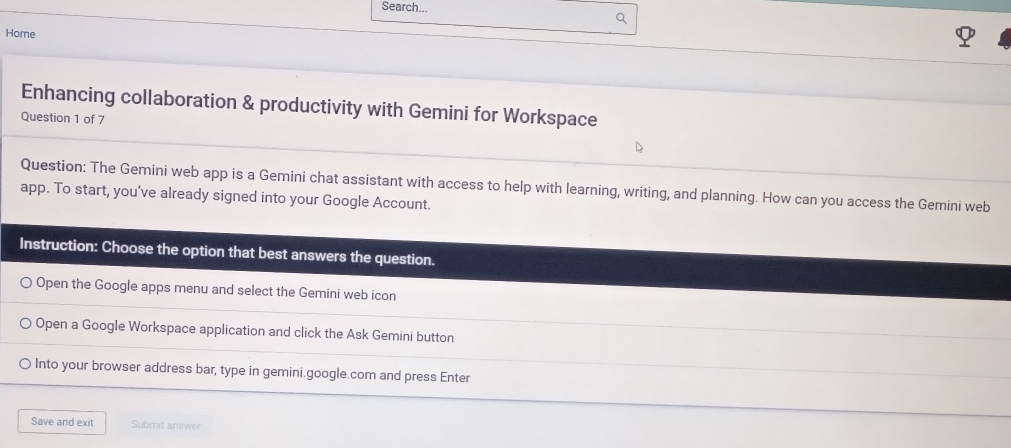
Task: Click the Save and exit button
Action: [62, 422]
